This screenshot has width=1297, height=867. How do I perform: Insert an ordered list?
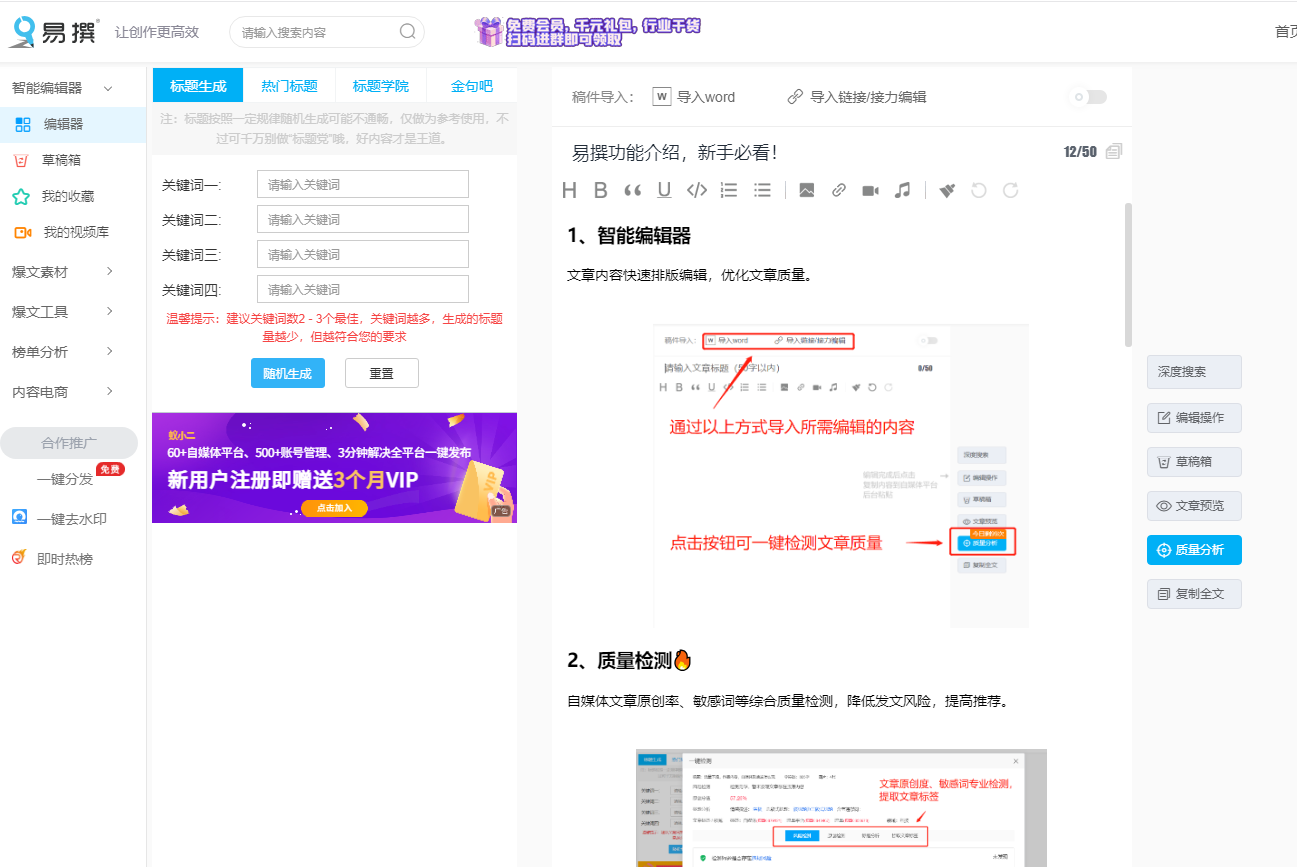pyautogui.click(x=729, y=190)
